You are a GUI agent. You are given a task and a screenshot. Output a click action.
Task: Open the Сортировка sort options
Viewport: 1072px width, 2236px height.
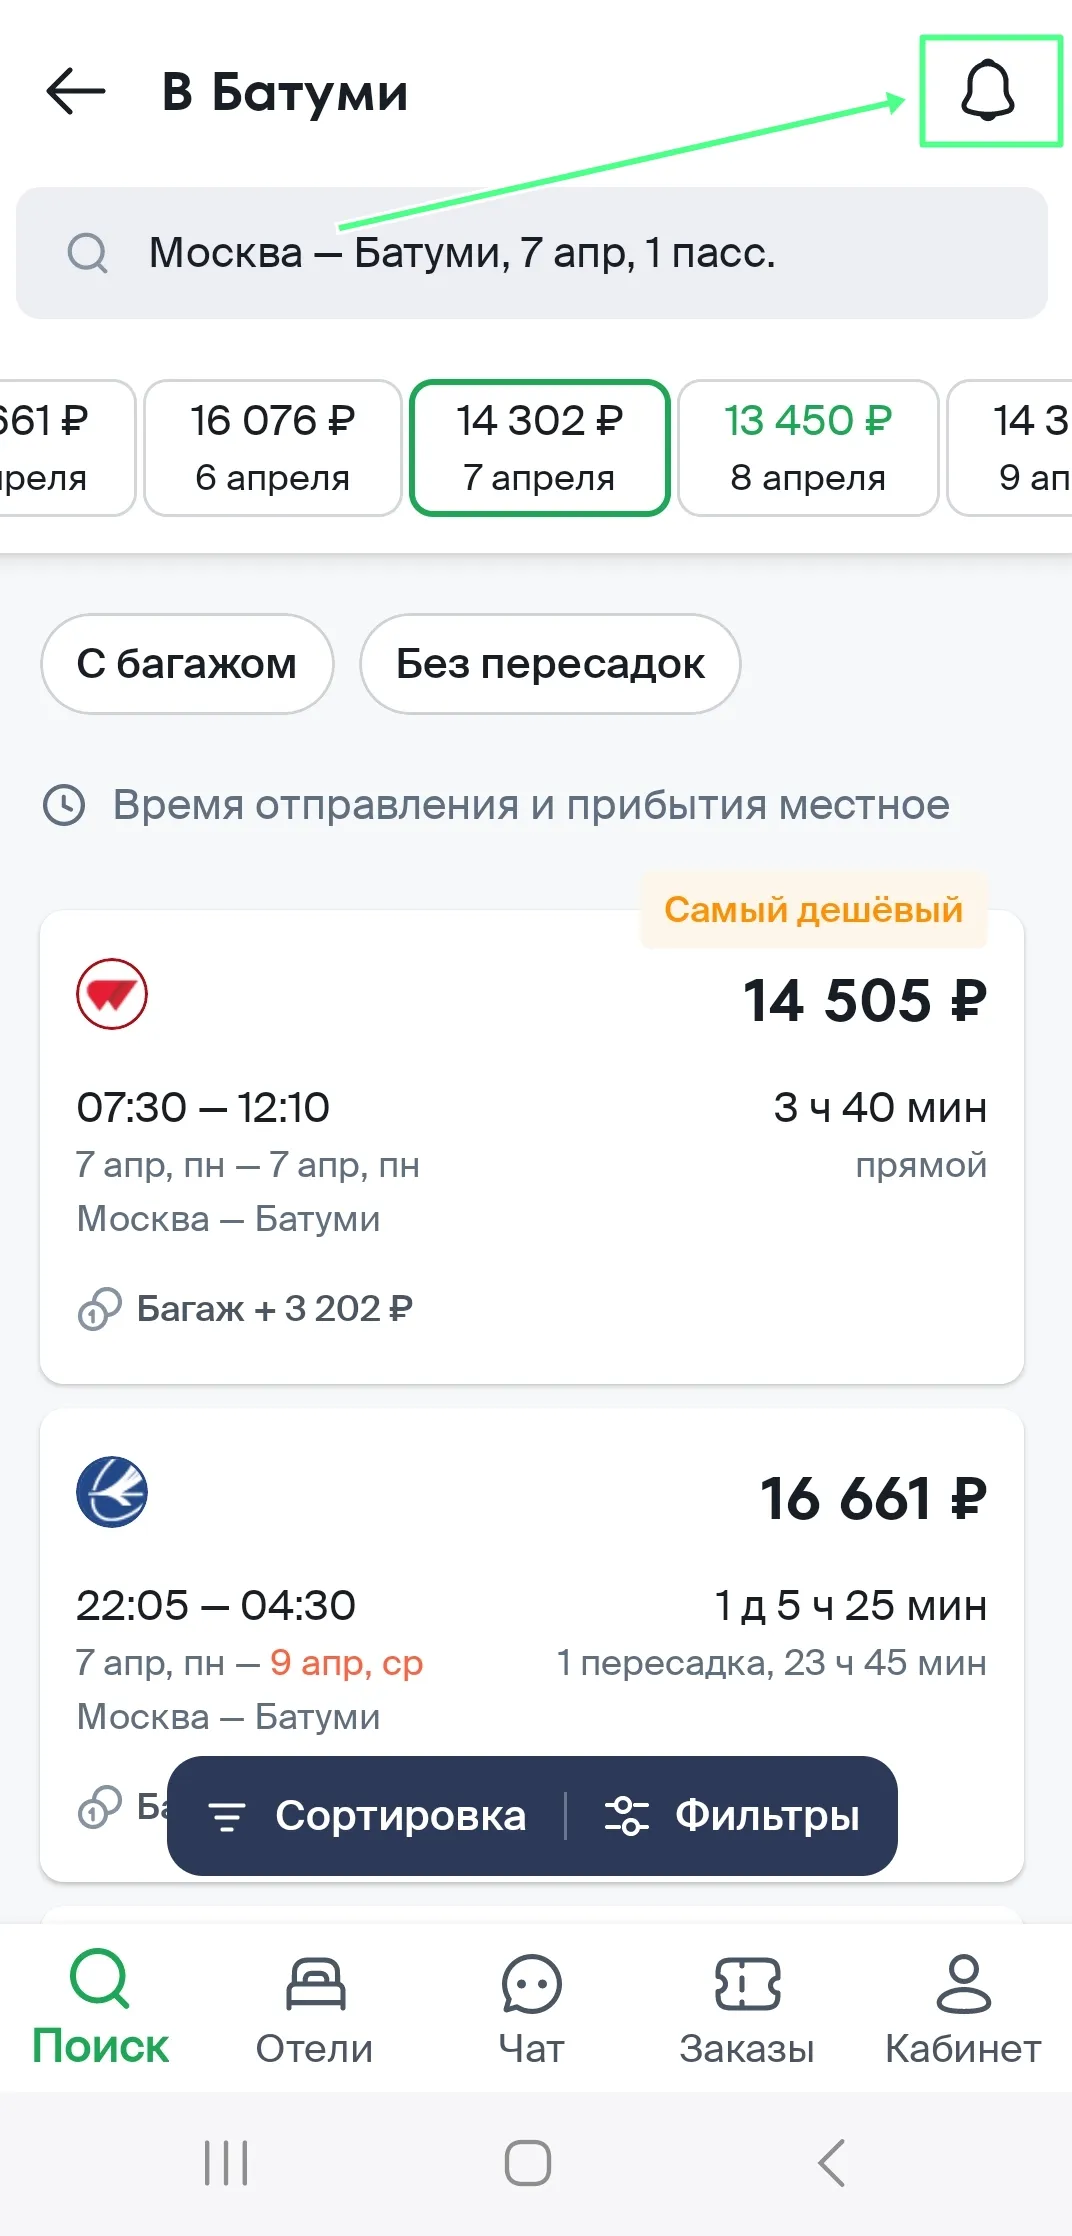tap(368, 1816)
